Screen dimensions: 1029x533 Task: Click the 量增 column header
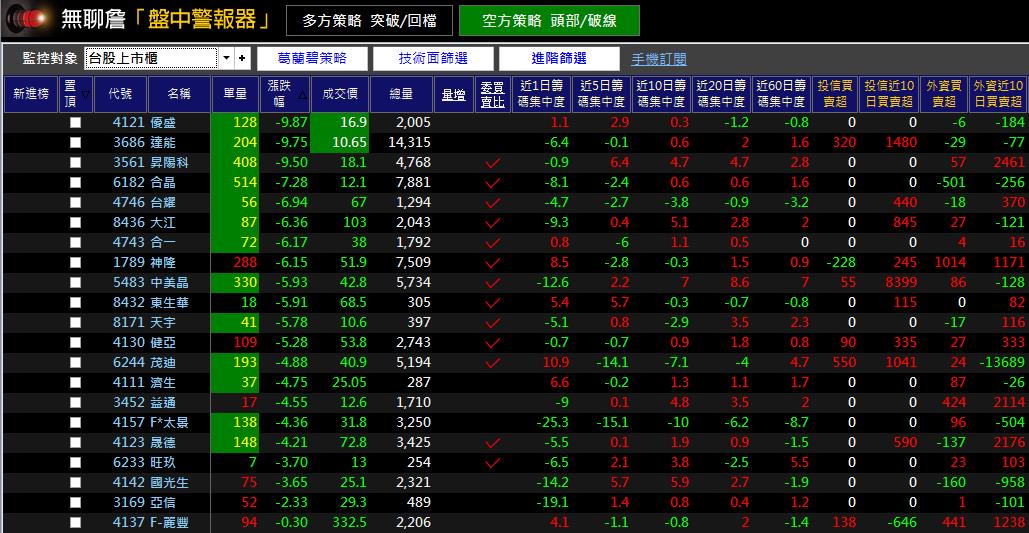(x=452, y=94)
